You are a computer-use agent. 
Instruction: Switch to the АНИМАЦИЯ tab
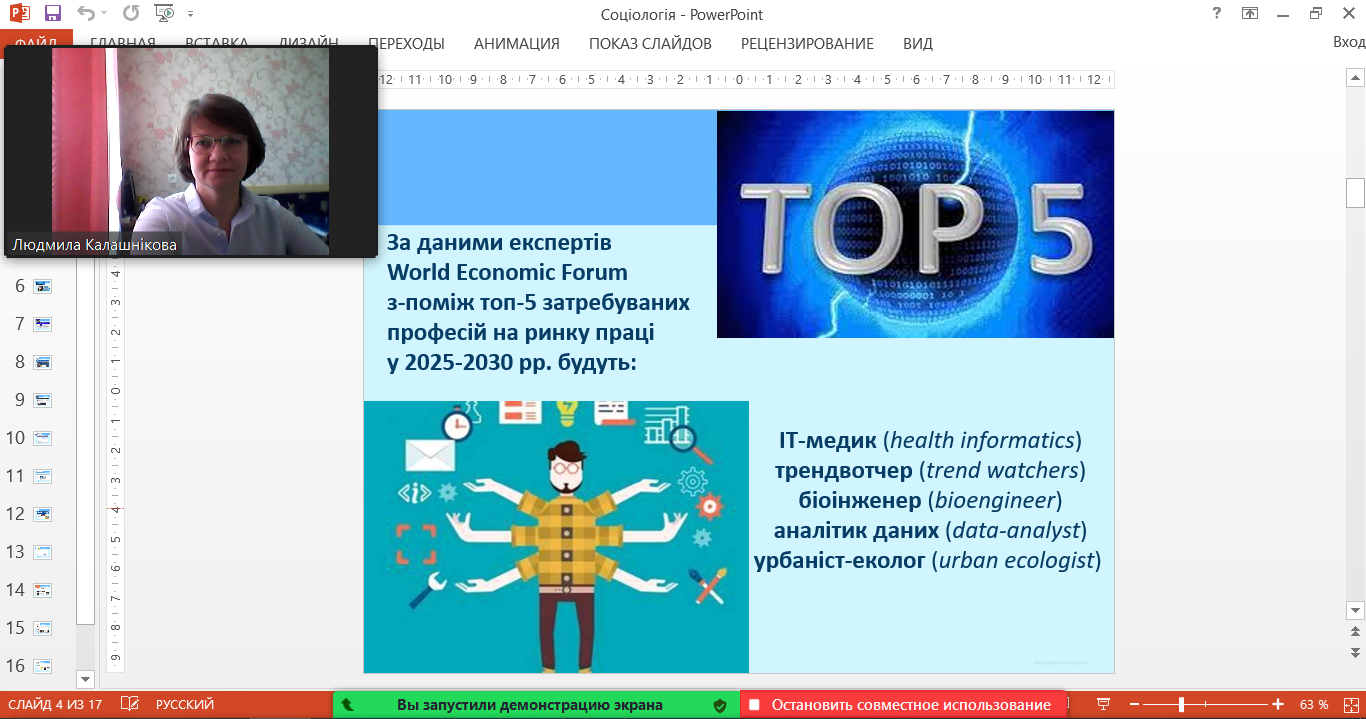[x=516, y=43]
